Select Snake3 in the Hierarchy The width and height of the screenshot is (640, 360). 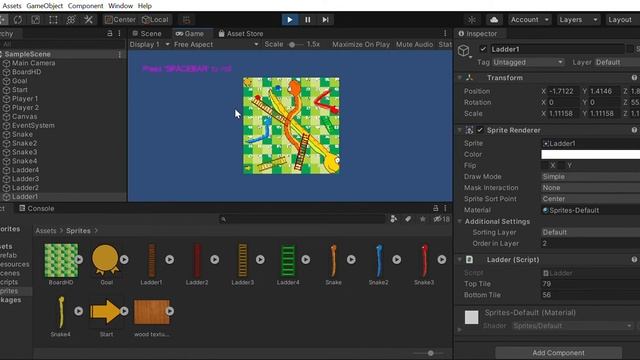24,152
